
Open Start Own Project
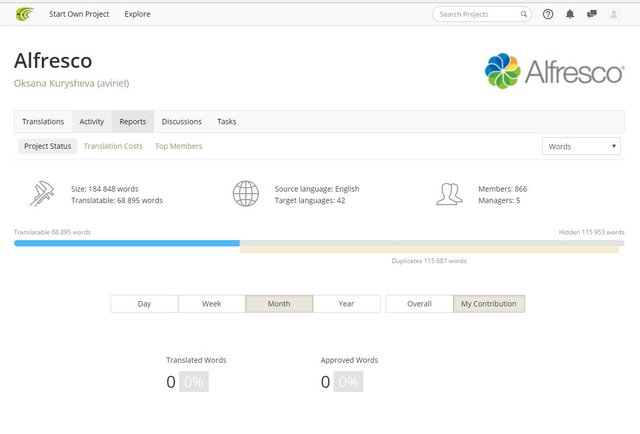(x=79, y=14)
